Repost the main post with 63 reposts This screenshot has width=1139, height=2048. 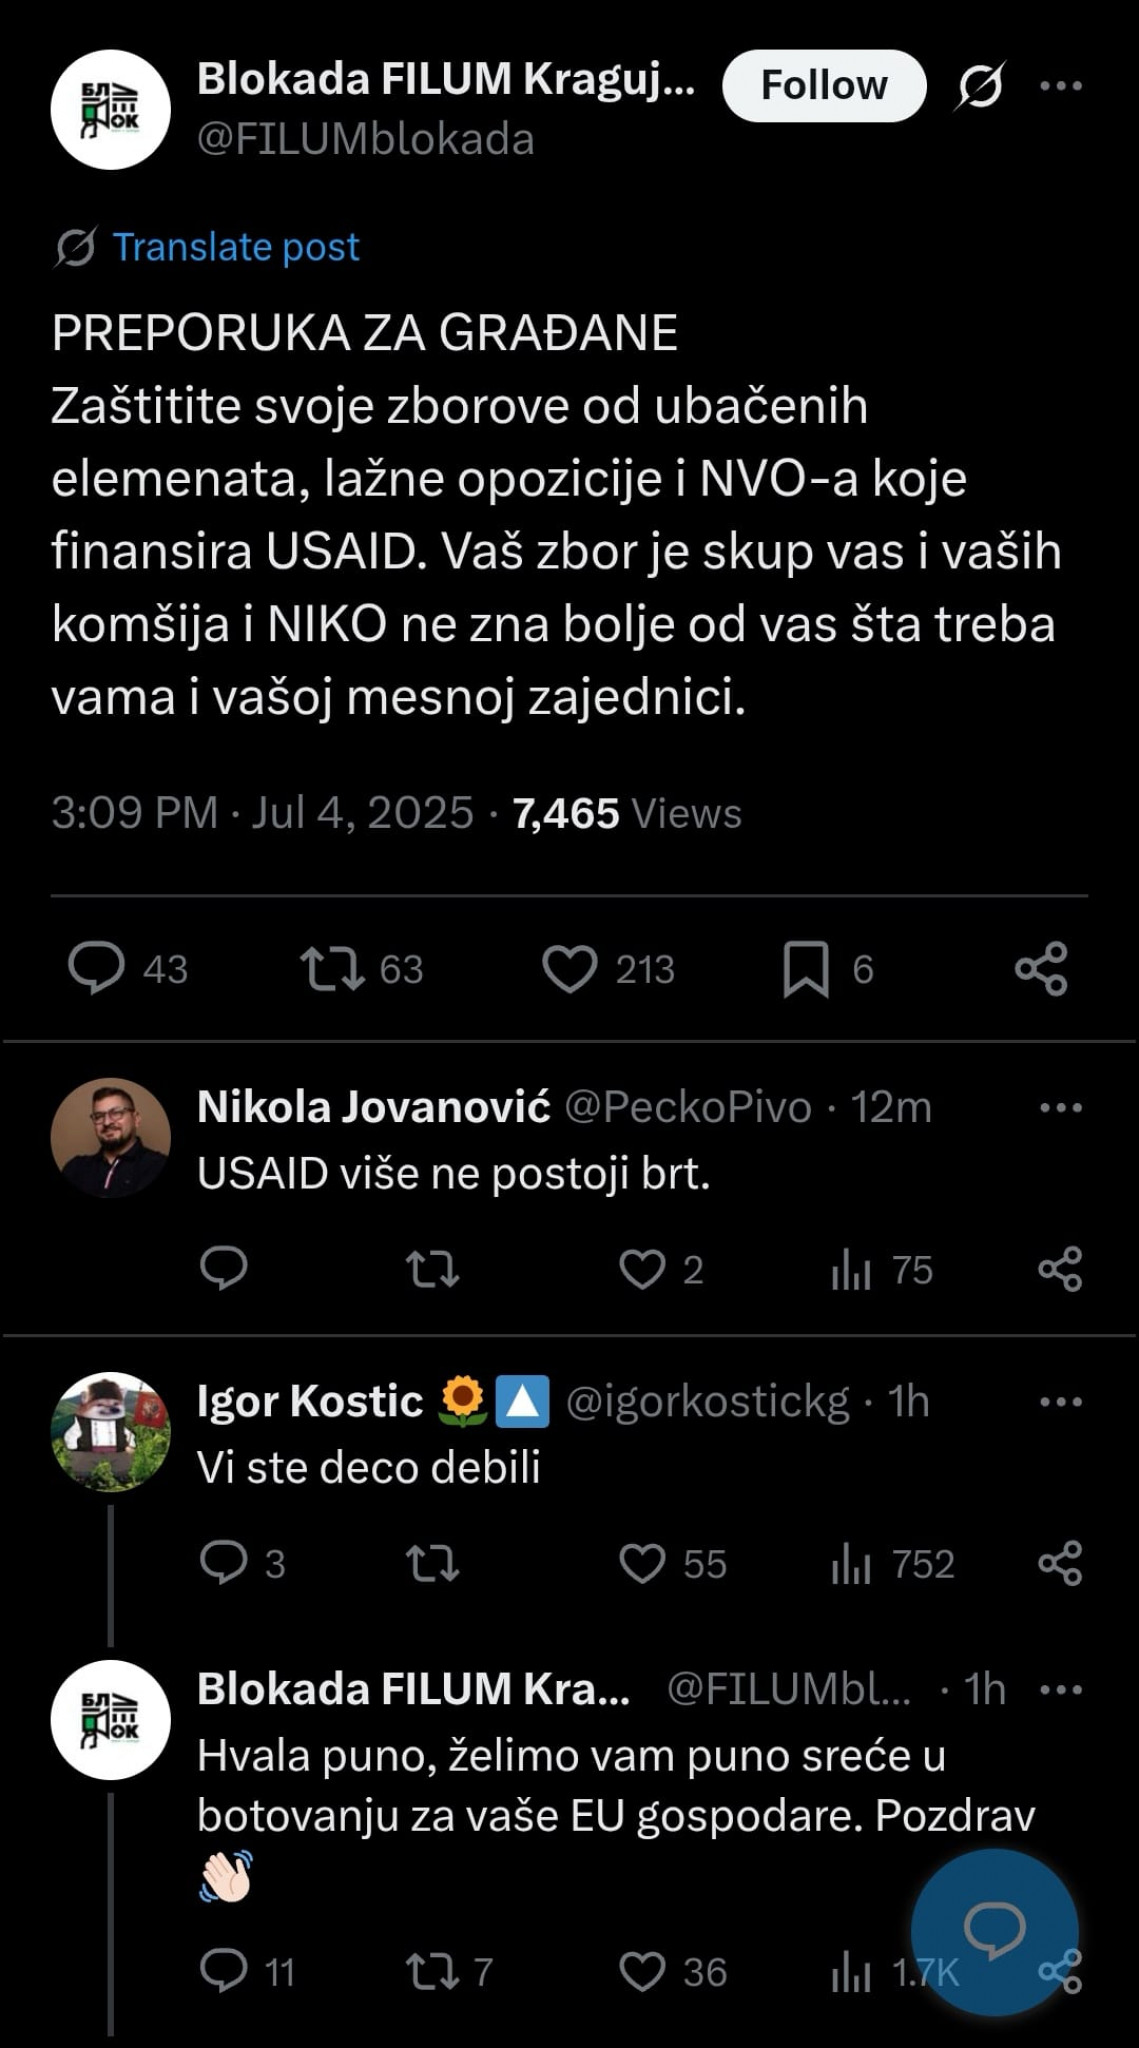[333, 968]
